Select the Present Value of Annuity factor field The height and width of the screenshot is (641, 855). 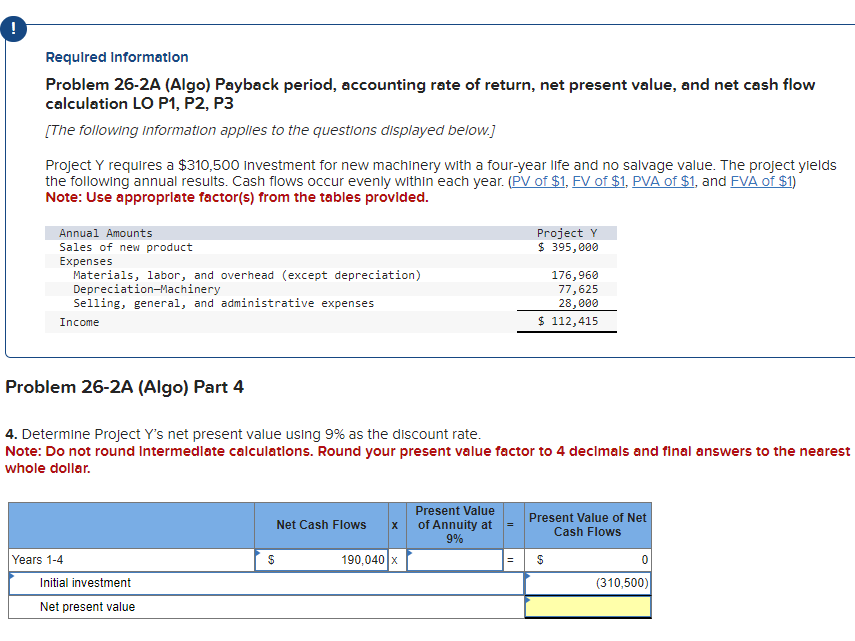(x=455, y=560)
